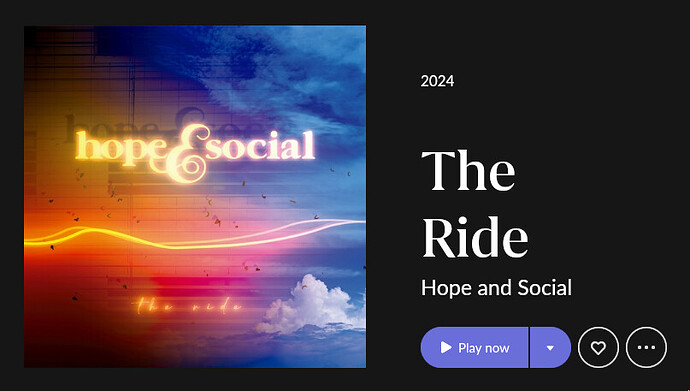Viewport: 690px width, 391px height.
Task: Click the 2024 release year label
Action: click(437, 81)
